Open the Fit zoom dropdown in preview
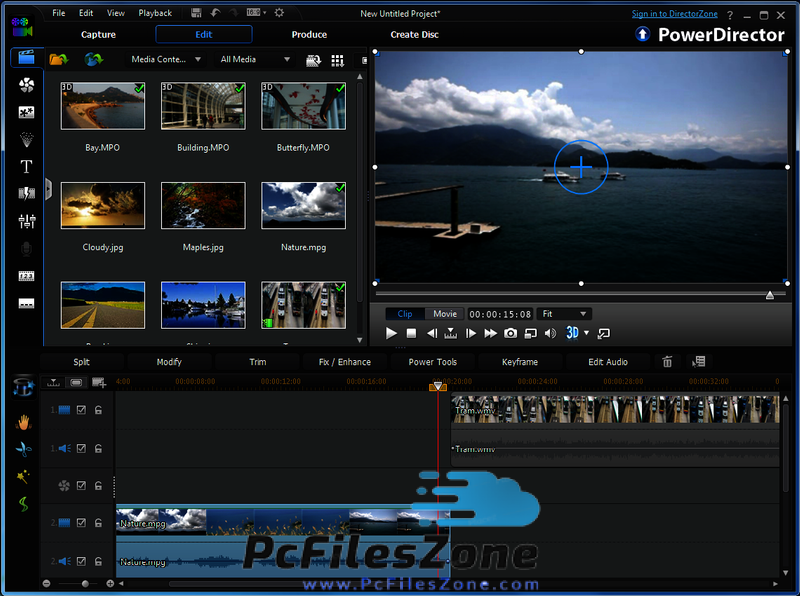This screenshot has width=800, height=596. [x=564, y=314]
